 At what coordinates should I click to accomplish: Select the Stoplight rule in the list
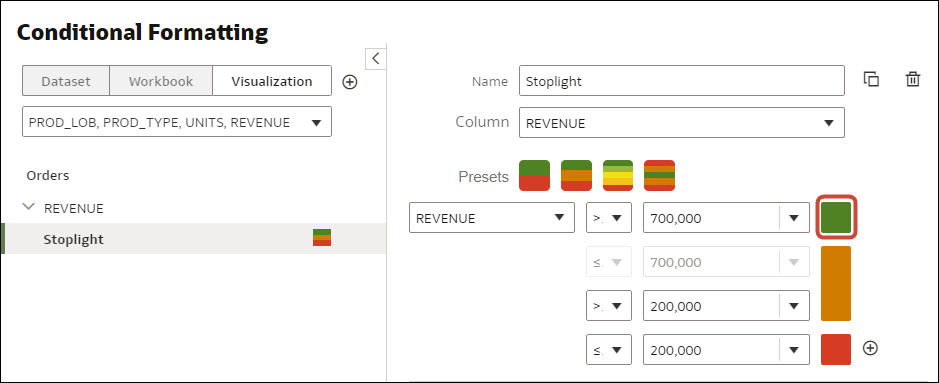(195, 239)
